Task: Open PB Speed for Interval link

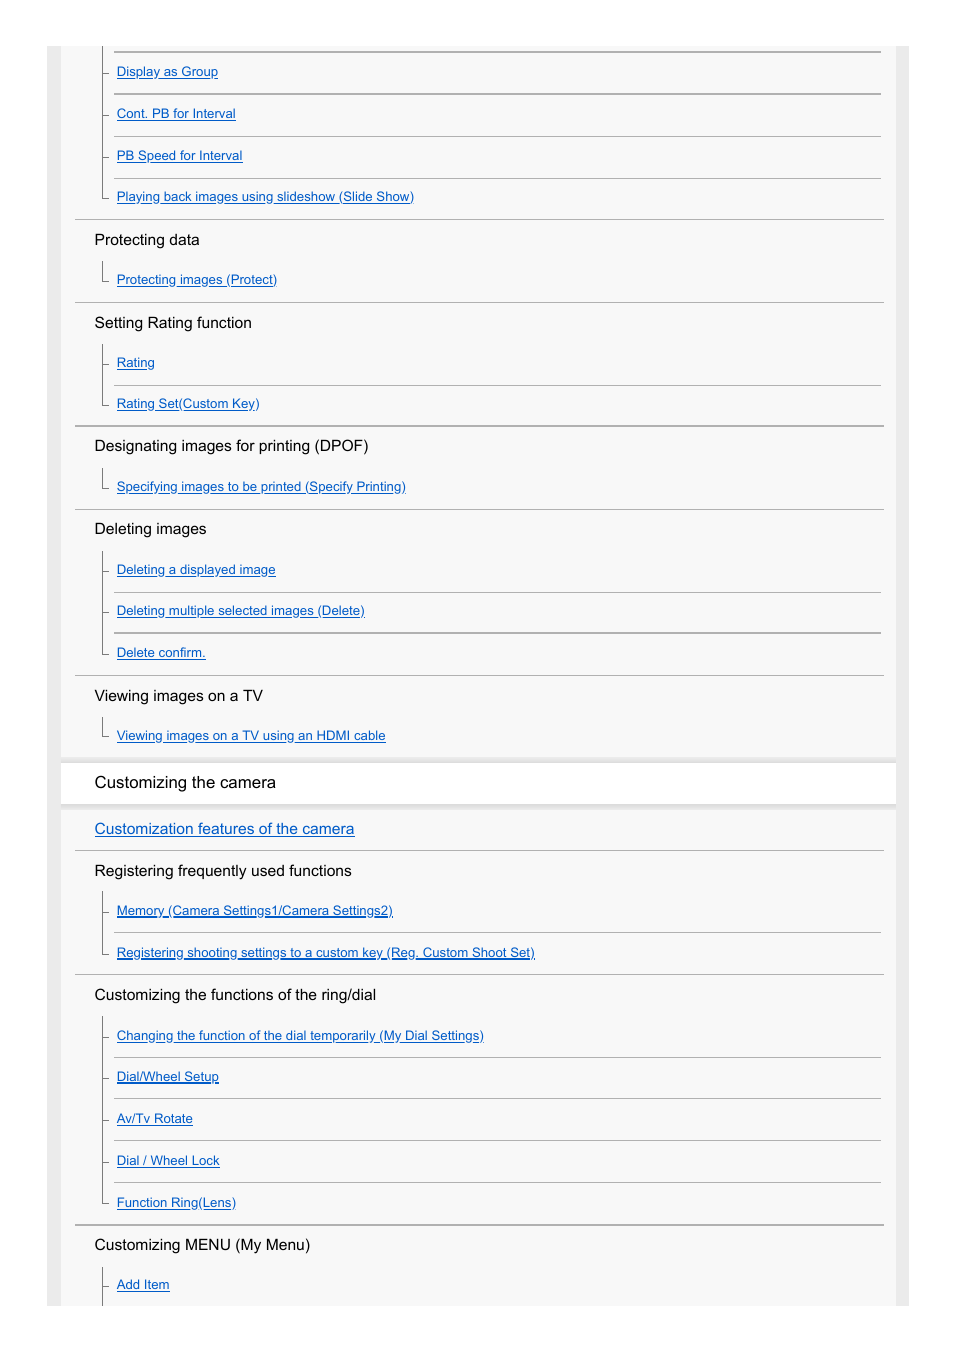Action: click(x=179, y=156)
